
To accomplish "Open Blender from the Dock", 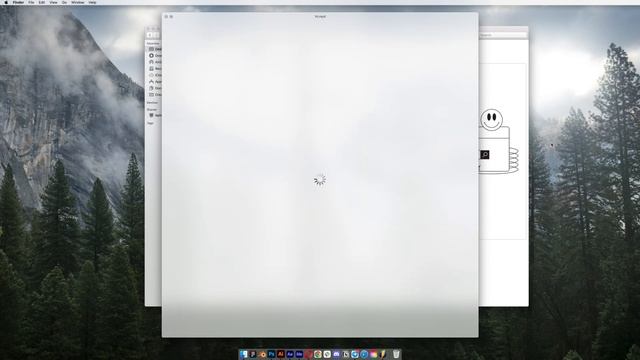I will pyautogui.click(x=262, y=354).
